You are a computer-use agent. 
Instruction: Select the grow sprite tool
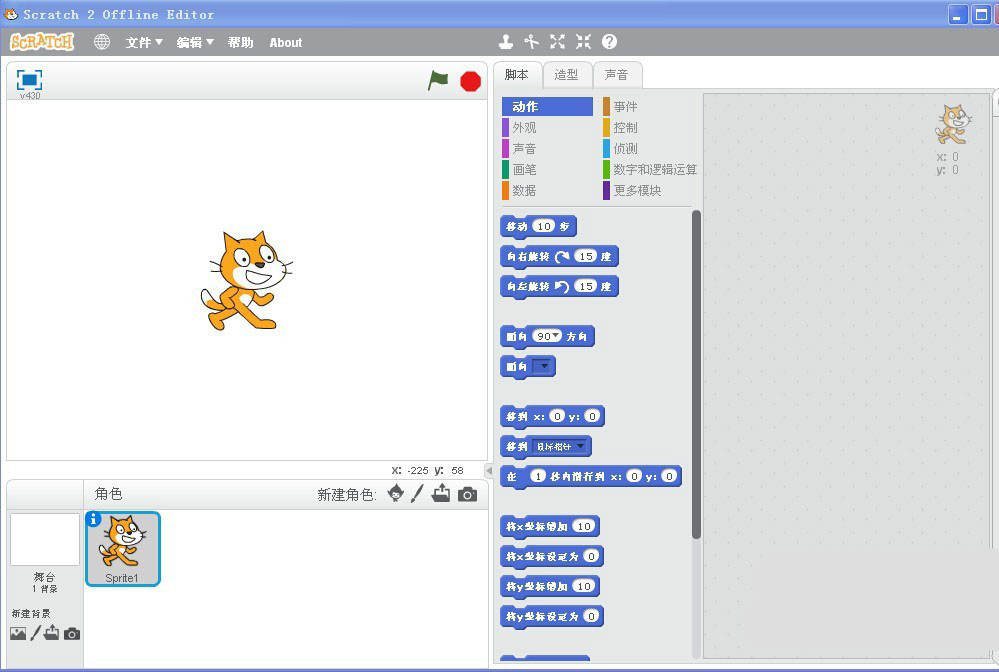pyautogui.click(x=557, y=42)
